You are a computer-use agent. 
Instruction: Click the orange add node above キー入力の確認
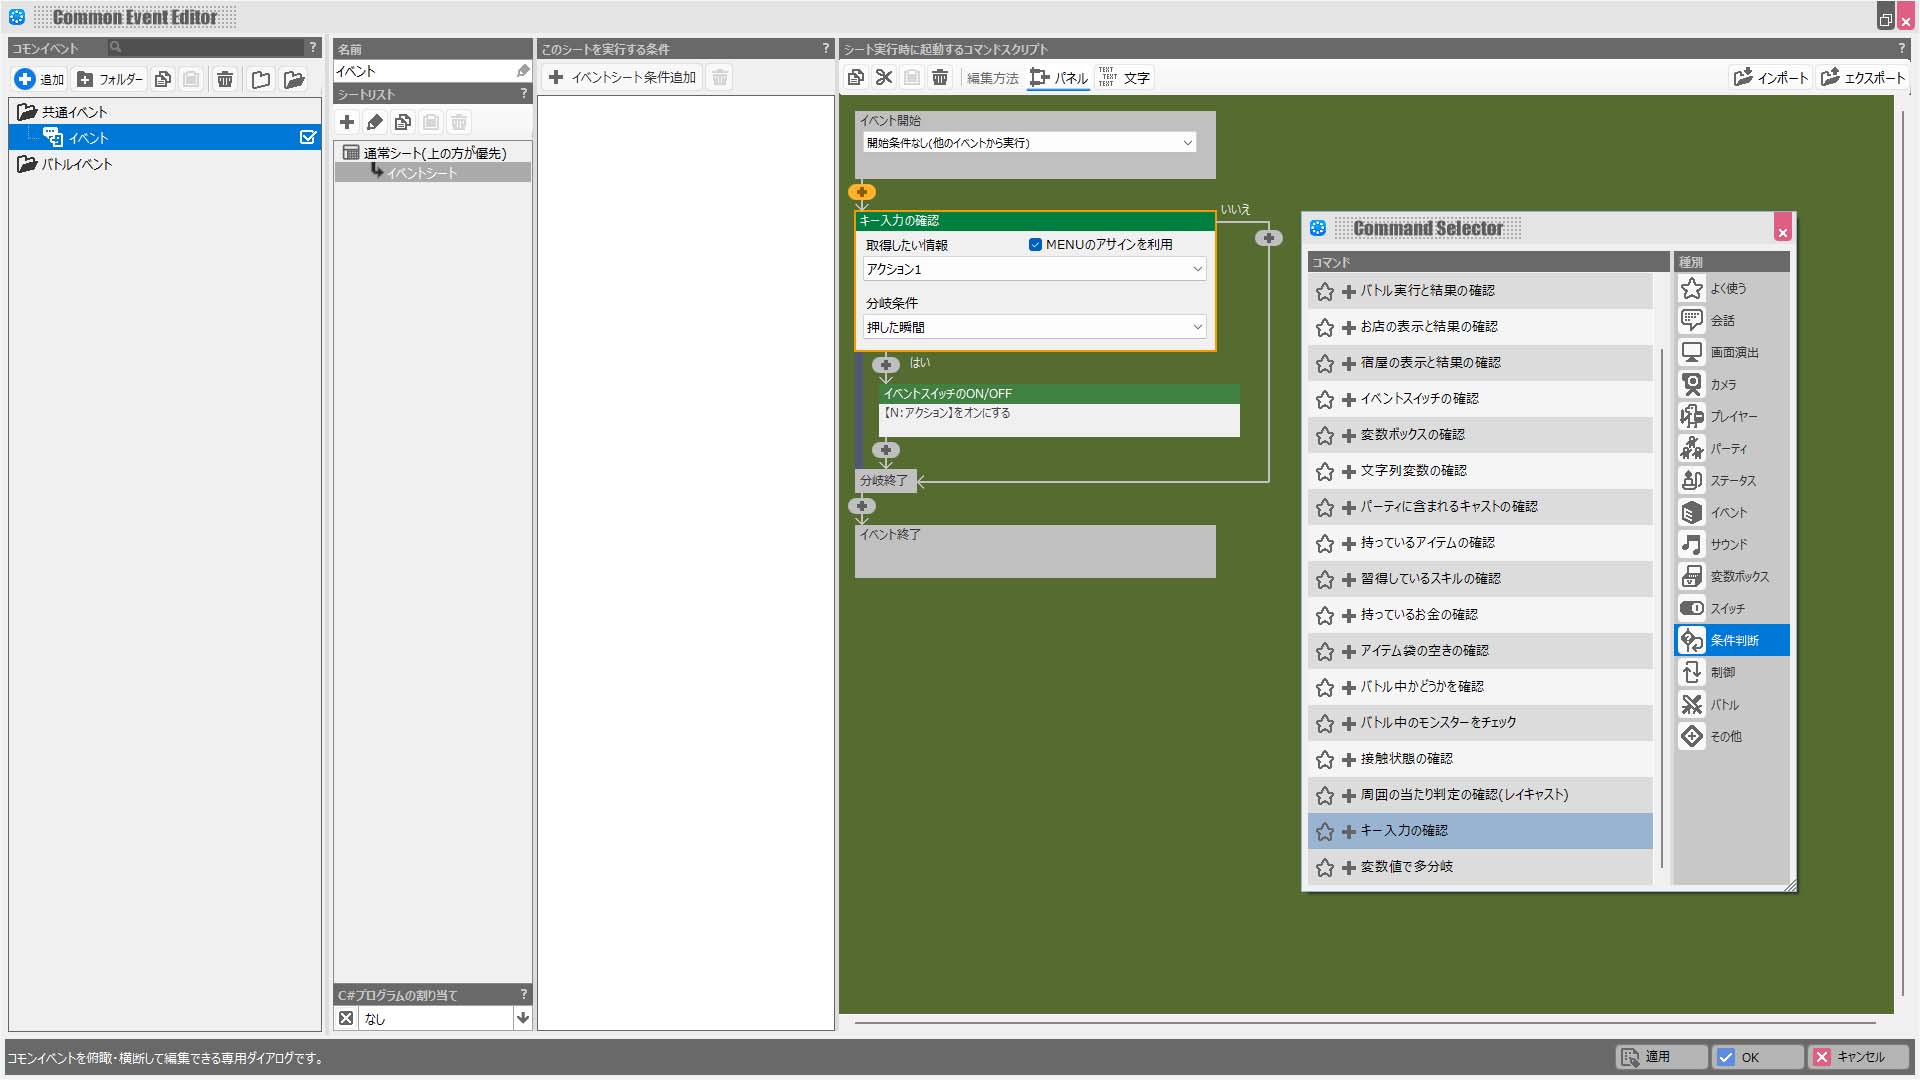(x=862, y=192)
